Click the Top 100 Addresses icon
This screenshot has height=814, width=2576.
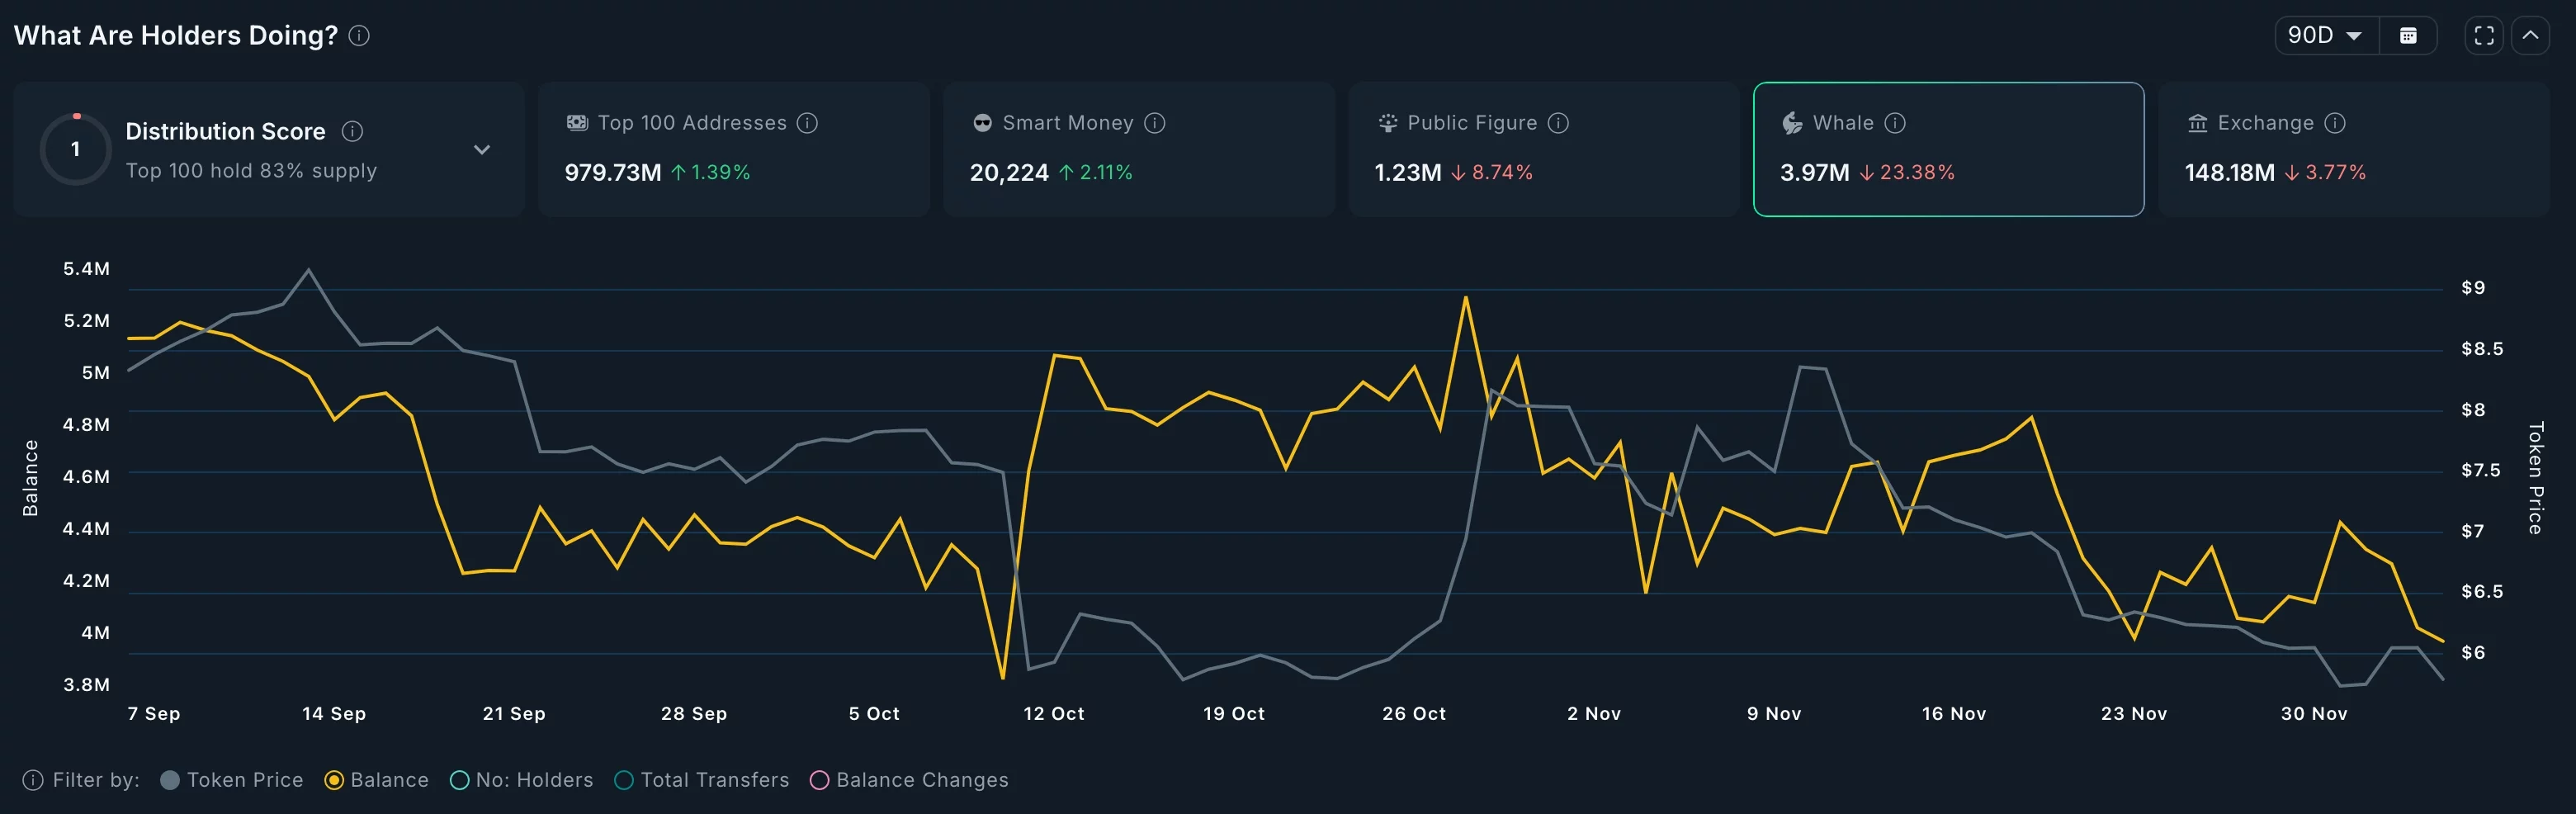click(x=578, y=122)
